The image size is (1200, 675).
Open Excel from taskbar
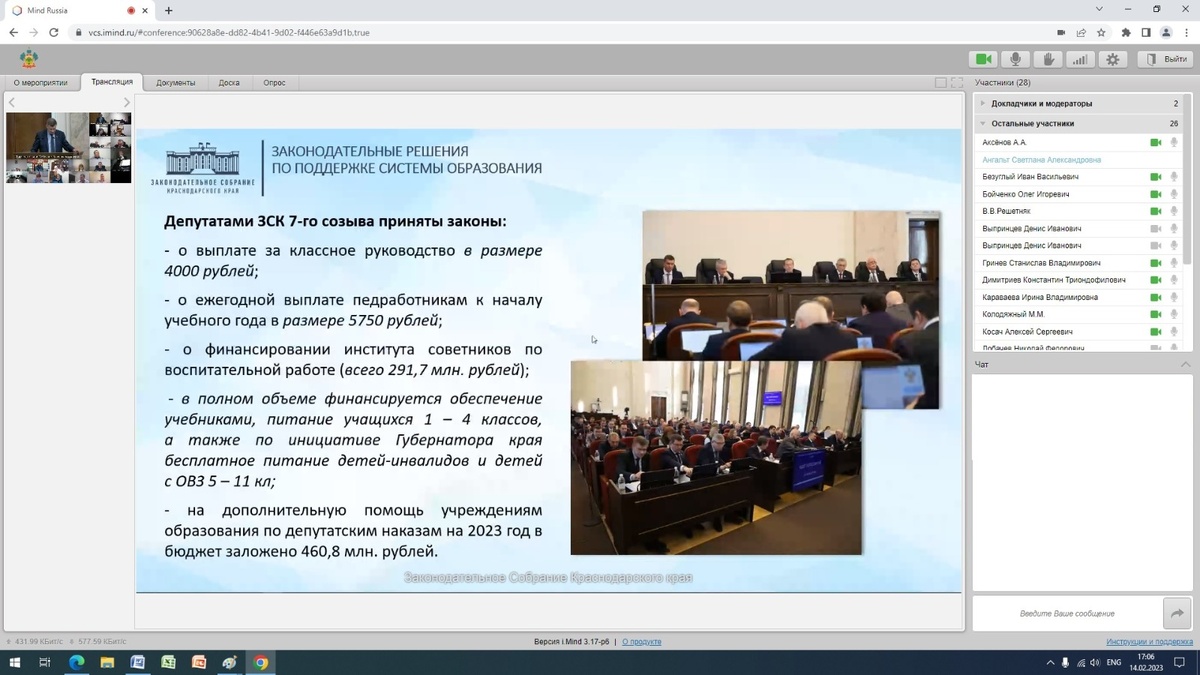[168, 662]
